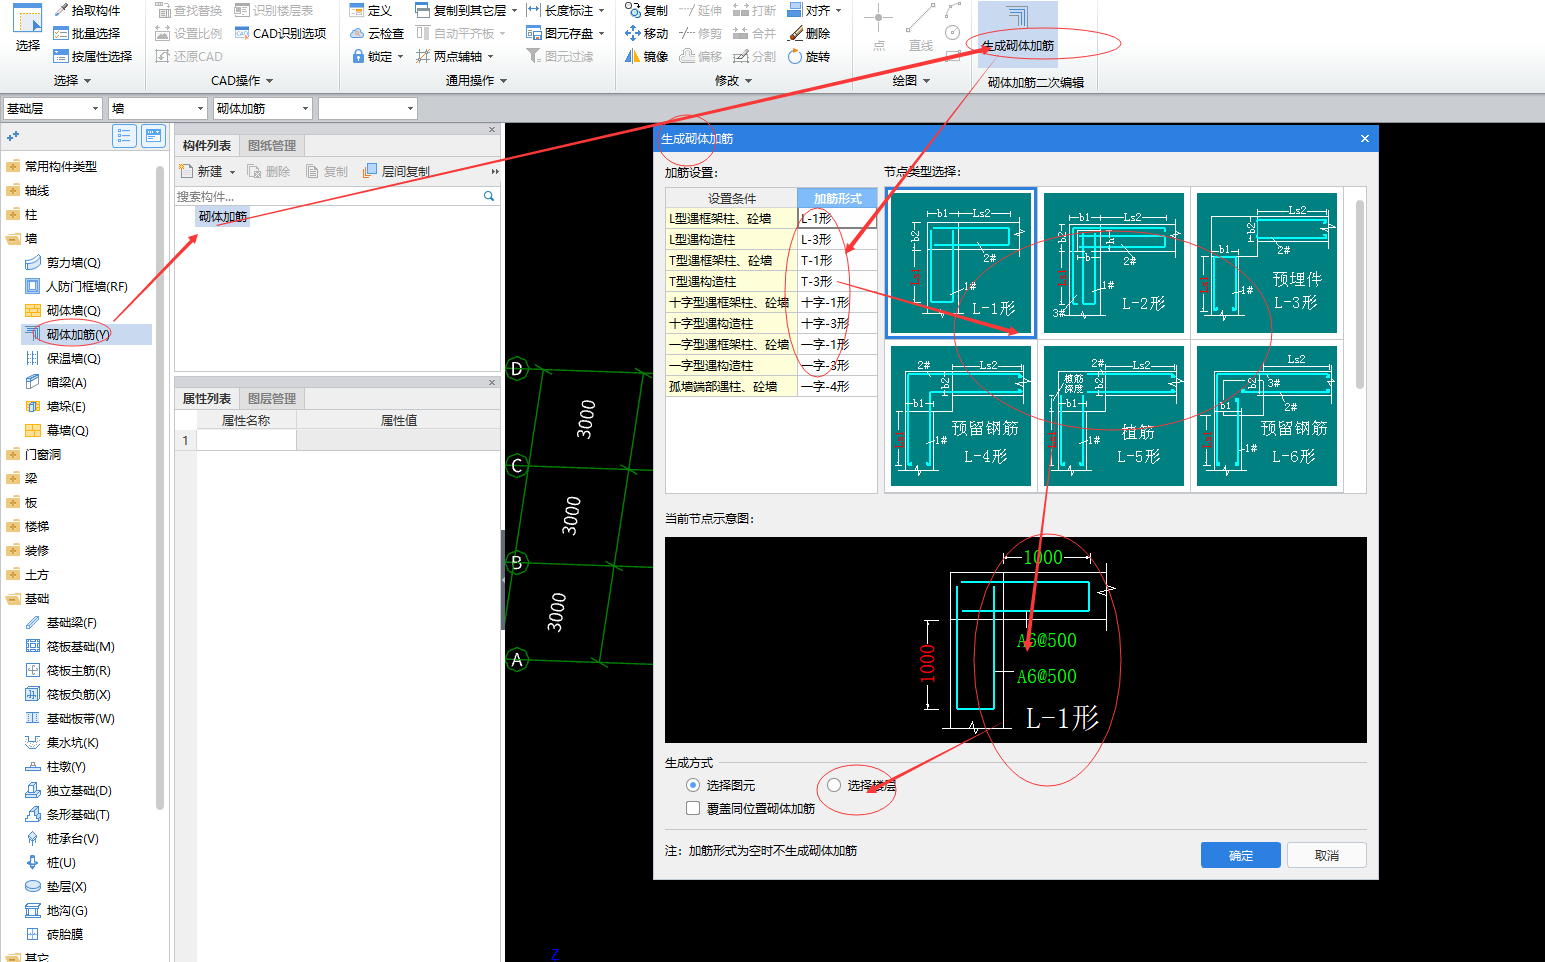Click the T-3形 reinforcement cell

[837, 281]
